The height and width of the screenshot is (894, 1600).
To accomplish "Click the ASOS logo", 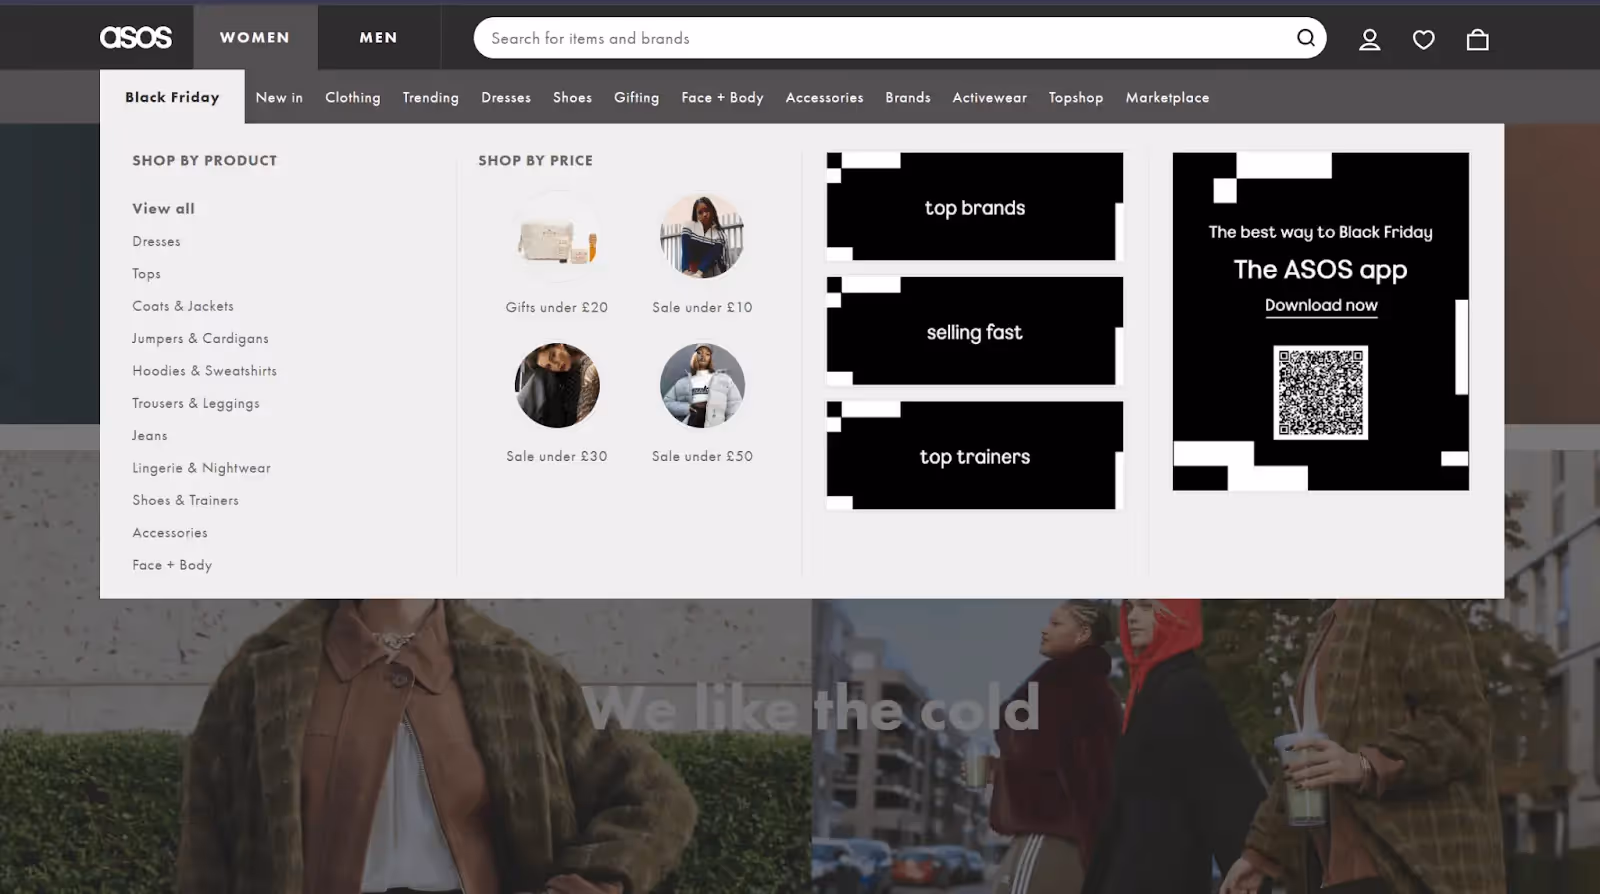I will 136,38.
